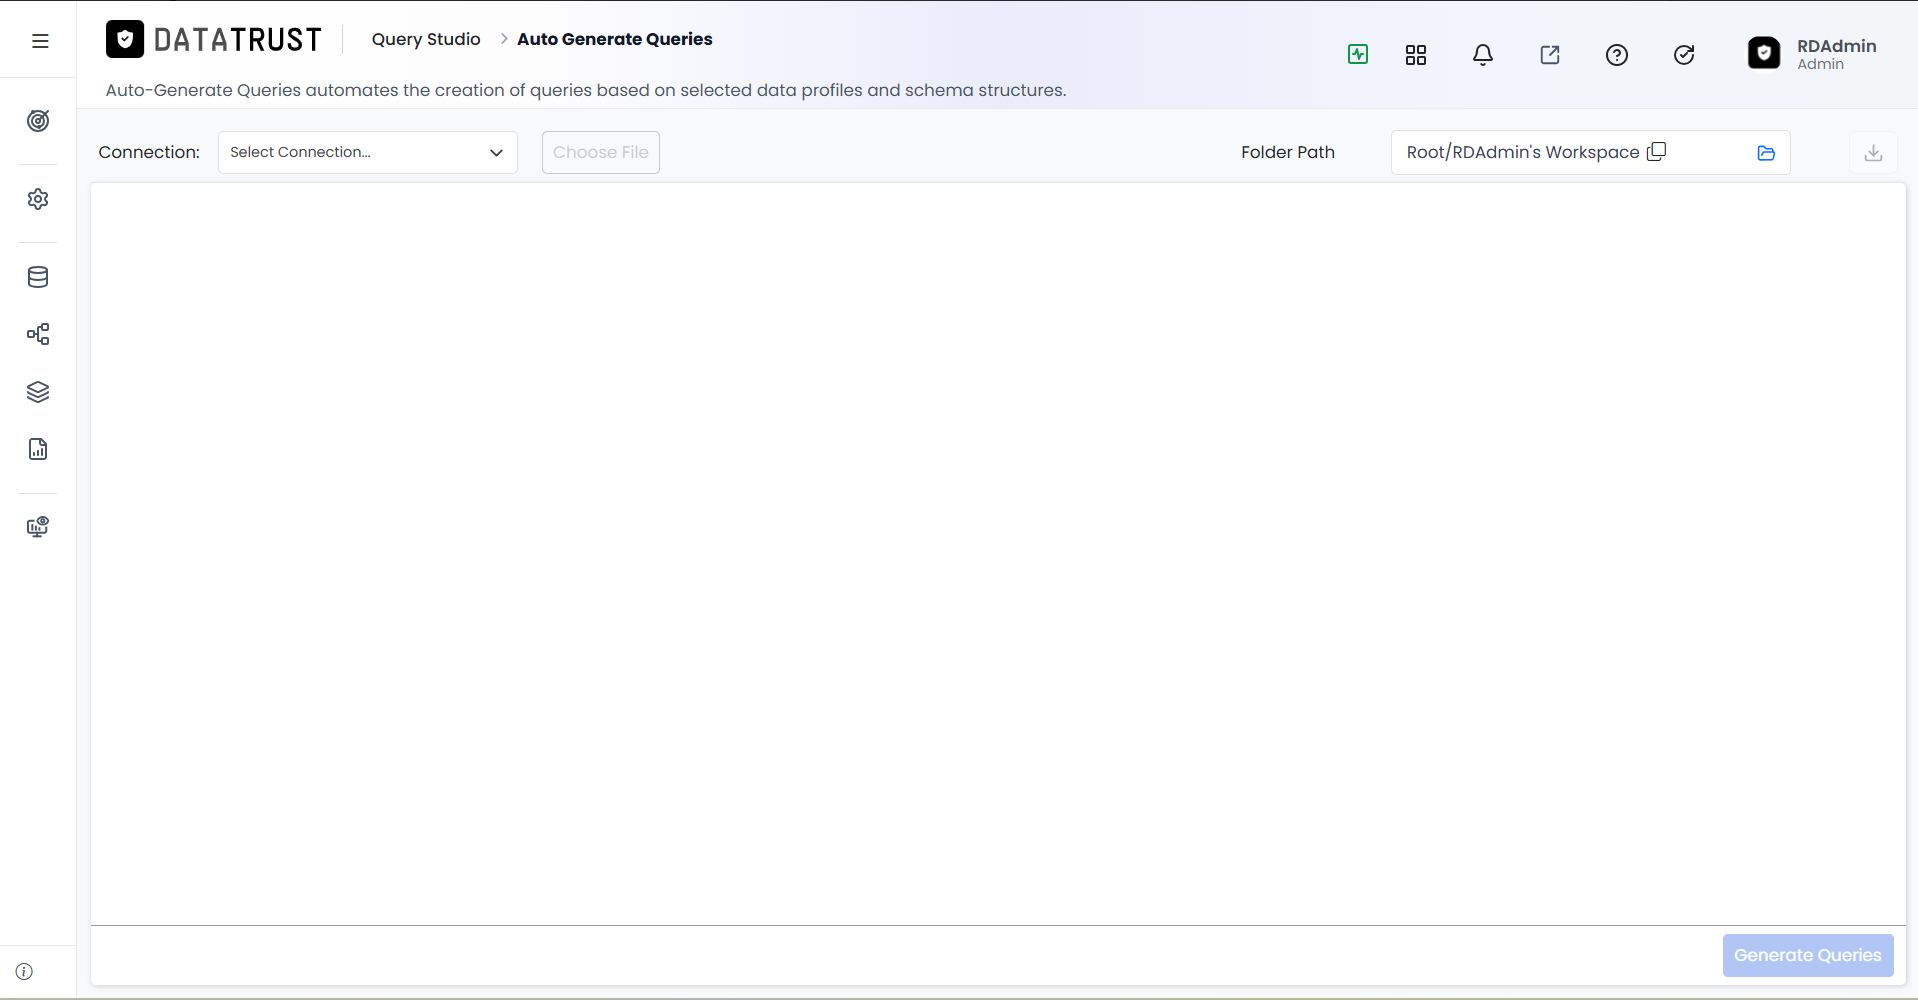The height and width of the screenshot is (1000, 1918).
Task: Open the report chart sidebar icon
Action: tap(38, 449)
